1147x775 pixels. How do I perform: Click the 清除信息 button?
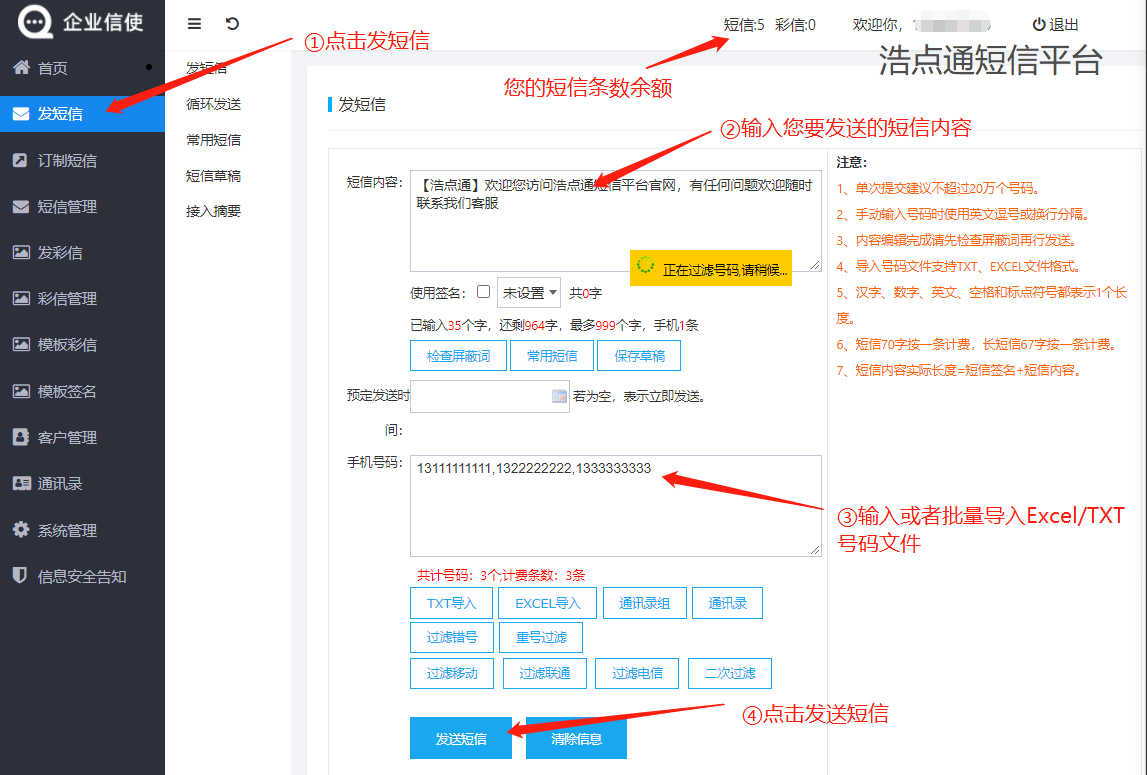pyautogui.click(x=576, y=739)
